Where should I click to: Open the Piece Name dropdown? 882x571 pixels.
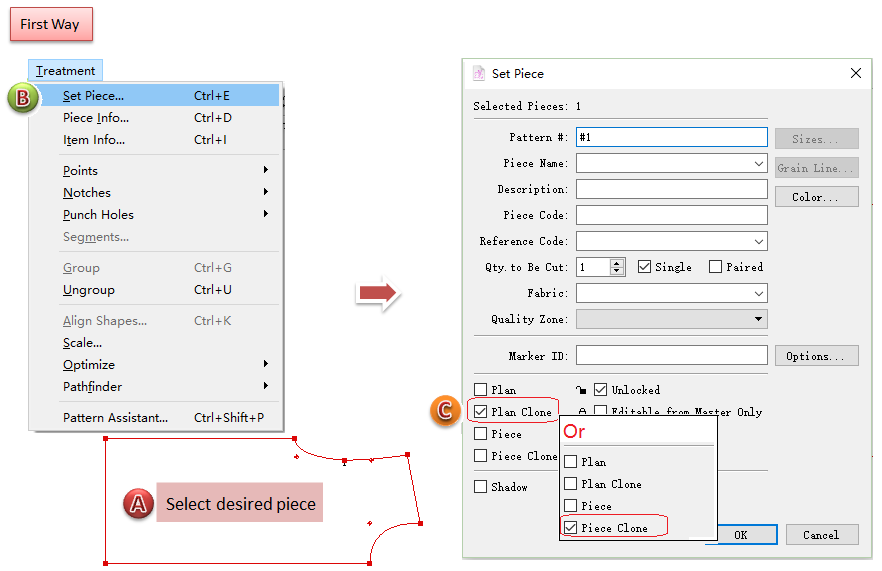pos(759,163)
